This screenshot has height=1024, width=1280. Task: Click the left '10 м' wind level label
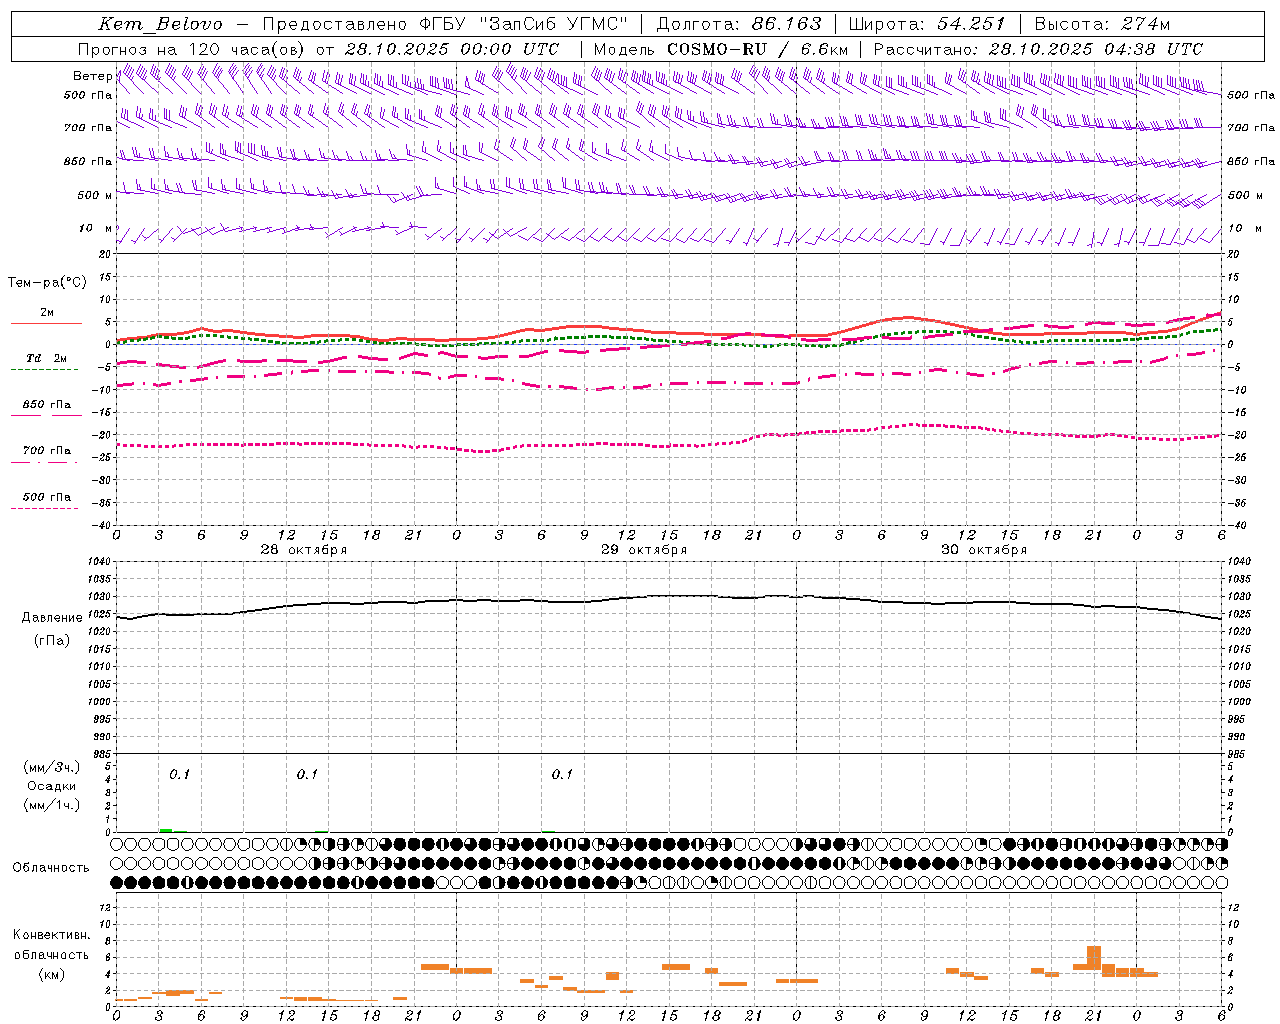tap(95, 228)
